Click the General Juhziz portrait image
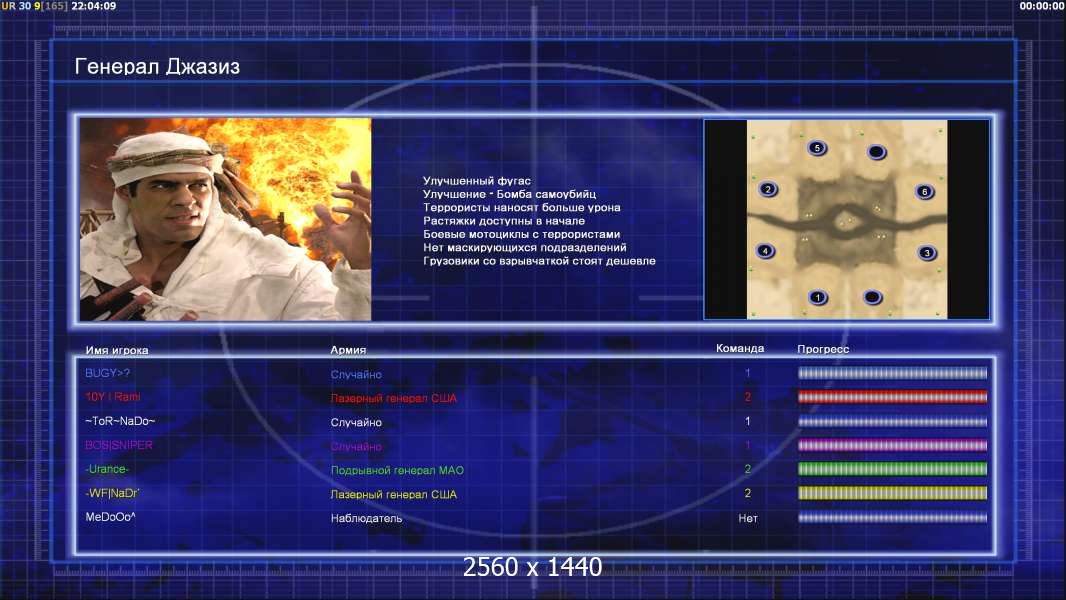The height and width of the screenshot is (600, 1066). pyautogui.click(x=226, y=219)
